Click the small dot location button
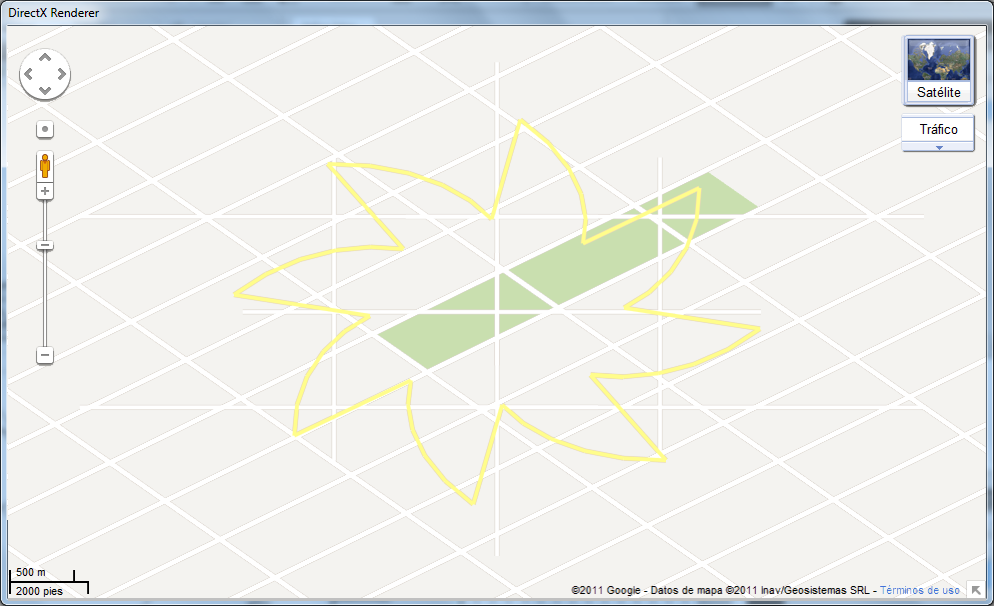The height and width of the screenshot is (606, 994). (x=45, y=129)
